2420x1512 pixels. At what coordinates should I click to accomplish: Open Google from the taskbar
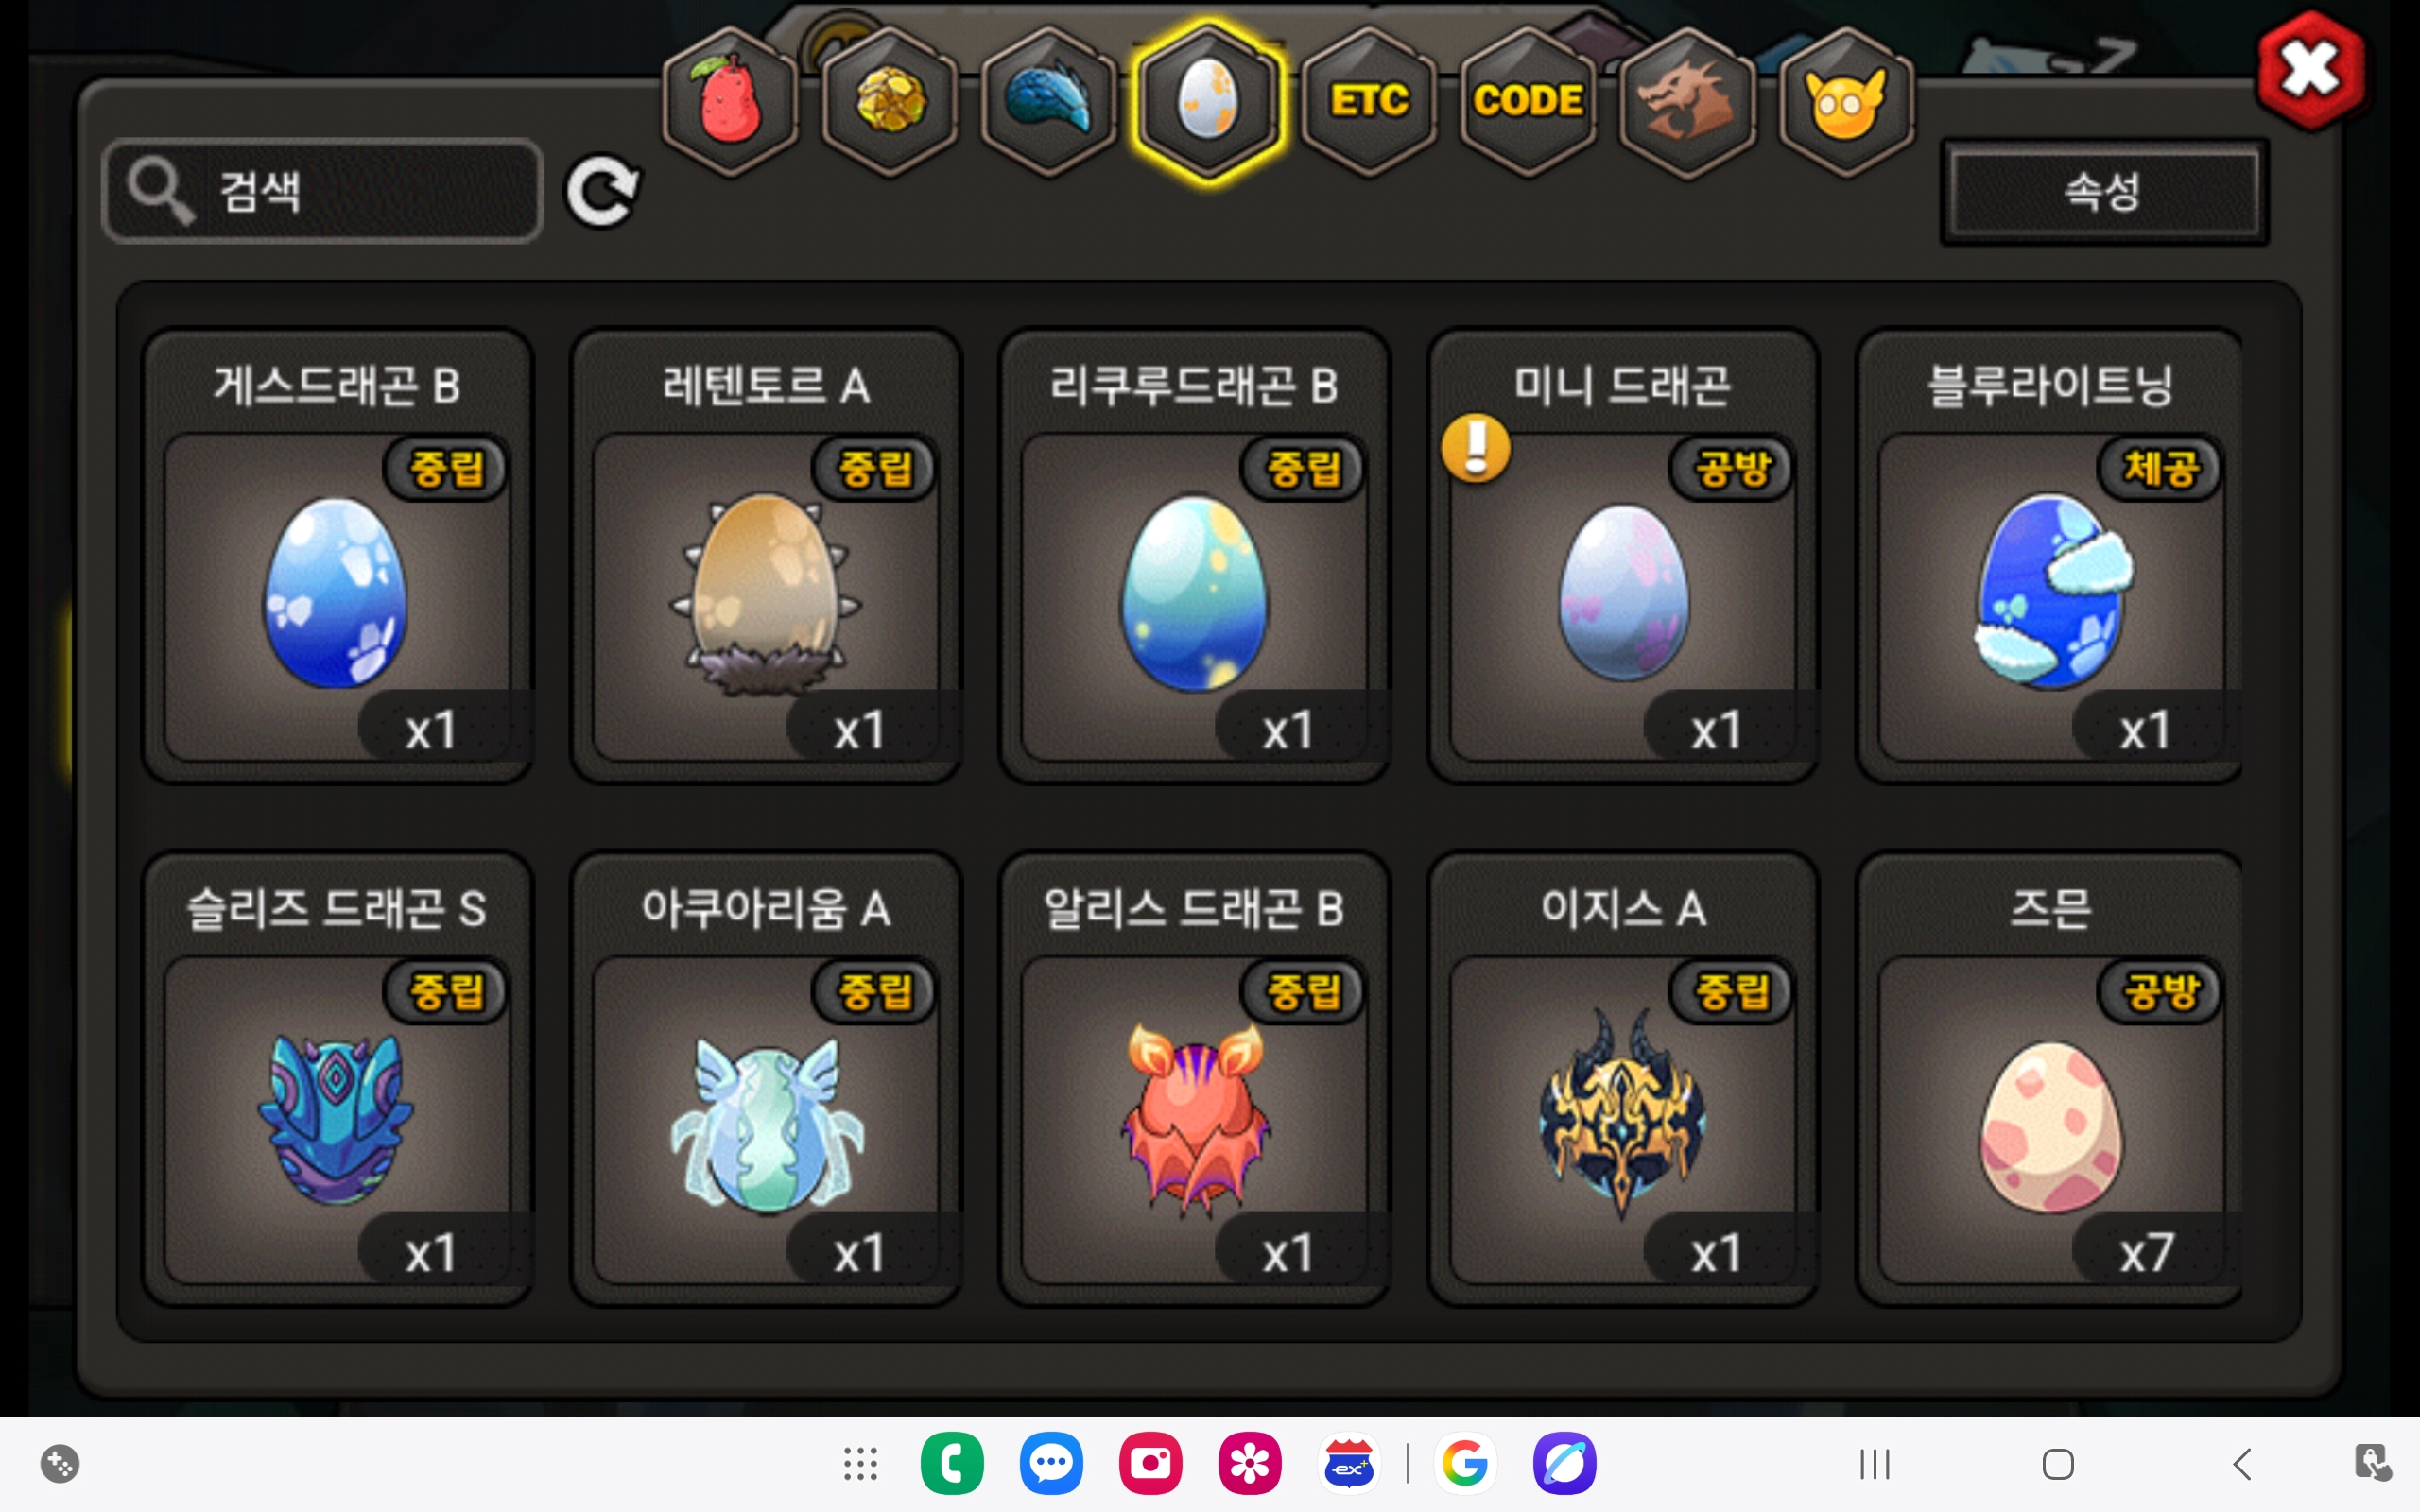pos(1465,1464)
